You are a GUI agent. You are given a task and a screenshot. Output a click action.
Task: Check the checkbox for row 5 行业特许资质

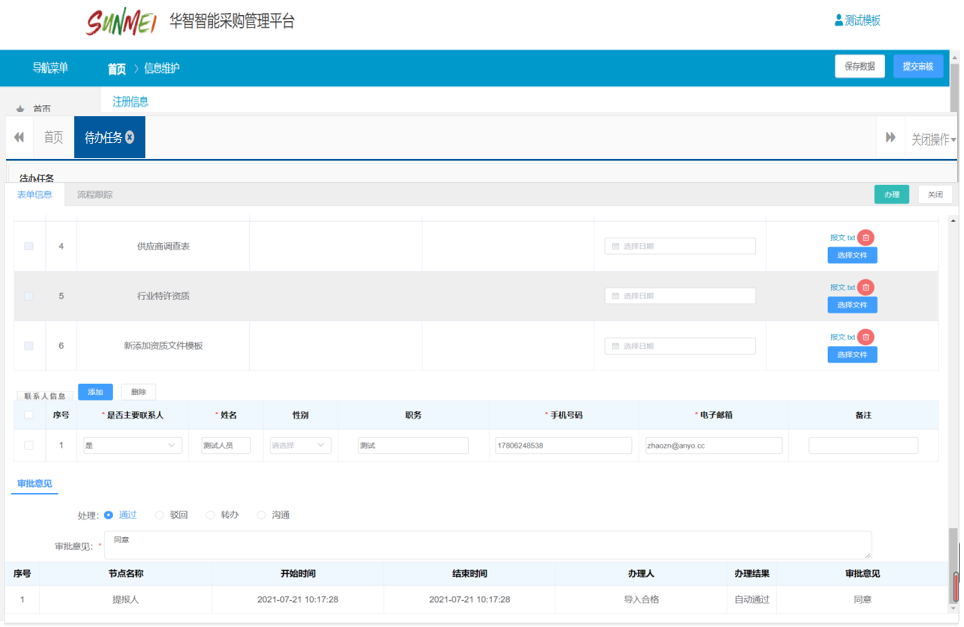point(29,296)
